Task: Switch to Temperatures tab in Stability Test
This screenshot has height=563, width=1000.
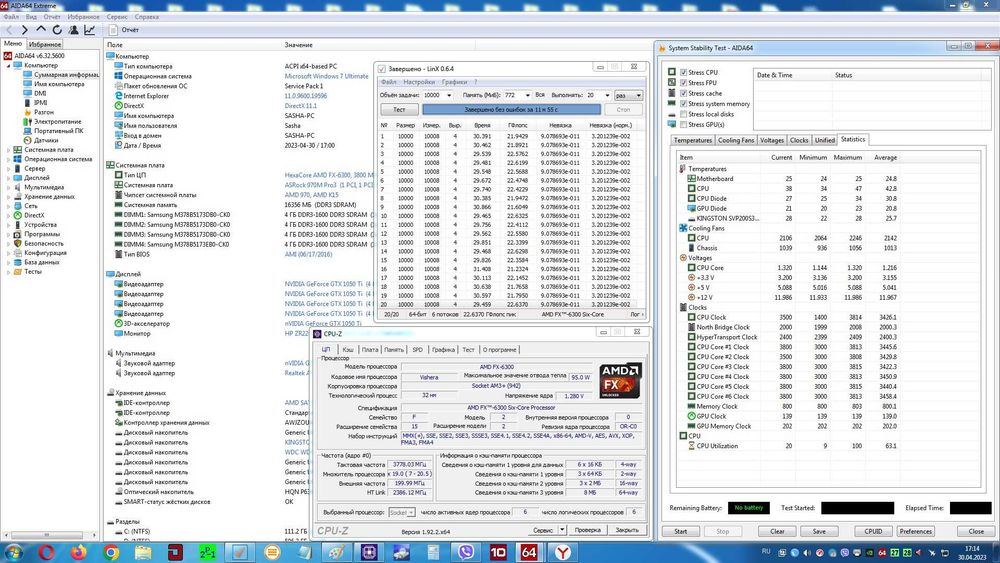Action: click(693, 140)
